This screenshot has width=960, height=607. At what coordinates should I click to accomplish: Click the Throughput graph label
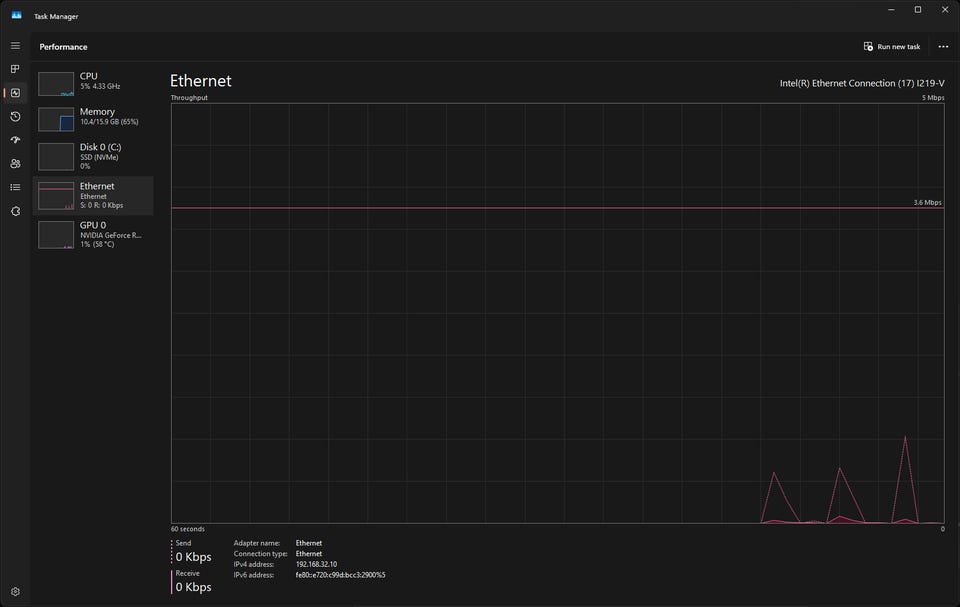189,97
